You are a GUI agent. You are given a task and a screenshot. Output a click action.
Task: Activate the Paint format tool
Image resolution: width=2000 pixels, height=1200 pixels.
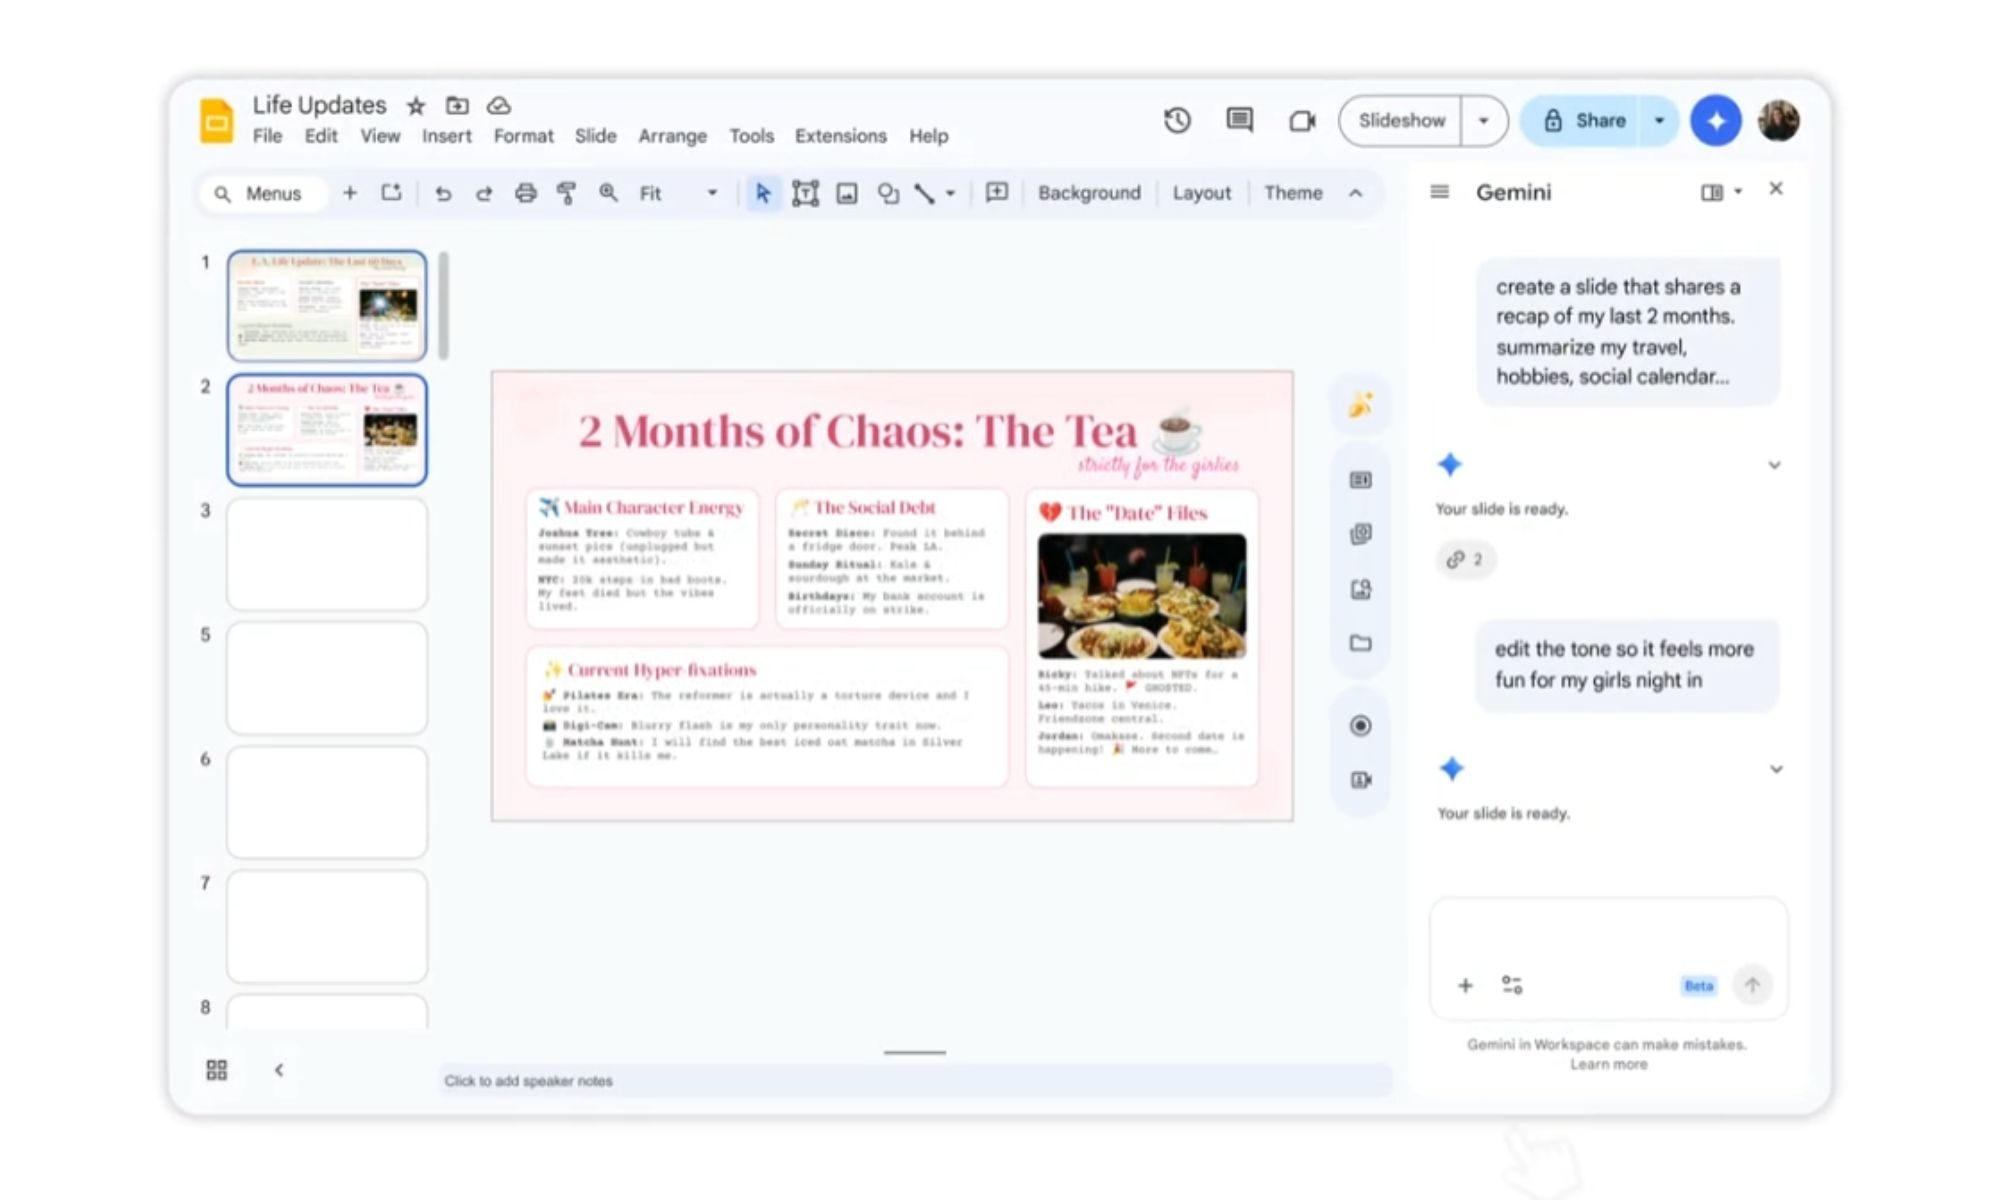pos(567,193)
